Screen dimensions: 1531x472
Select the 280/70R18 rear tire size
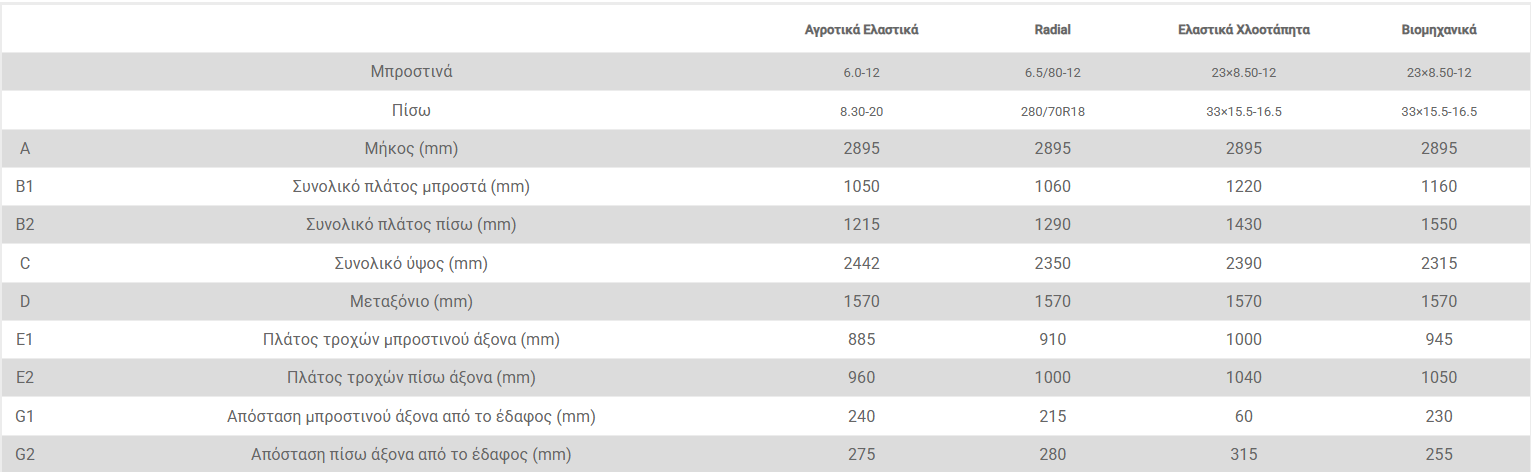[1052, 111]
